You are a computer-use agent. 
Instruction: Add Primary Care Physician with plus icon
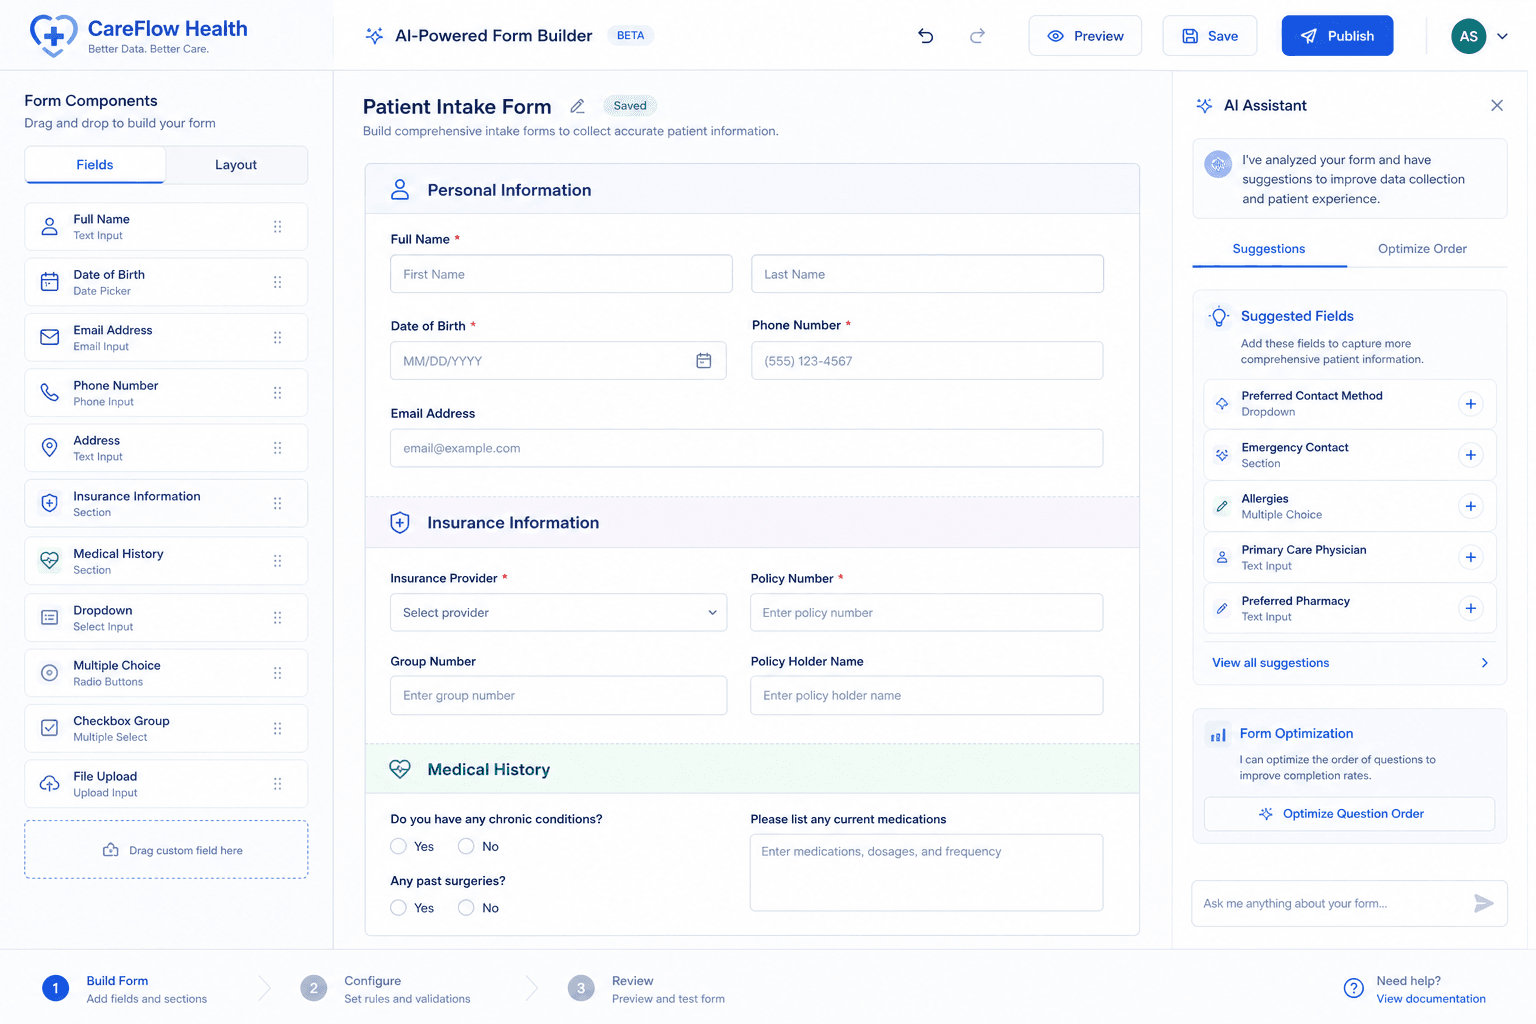point(1470,557)
